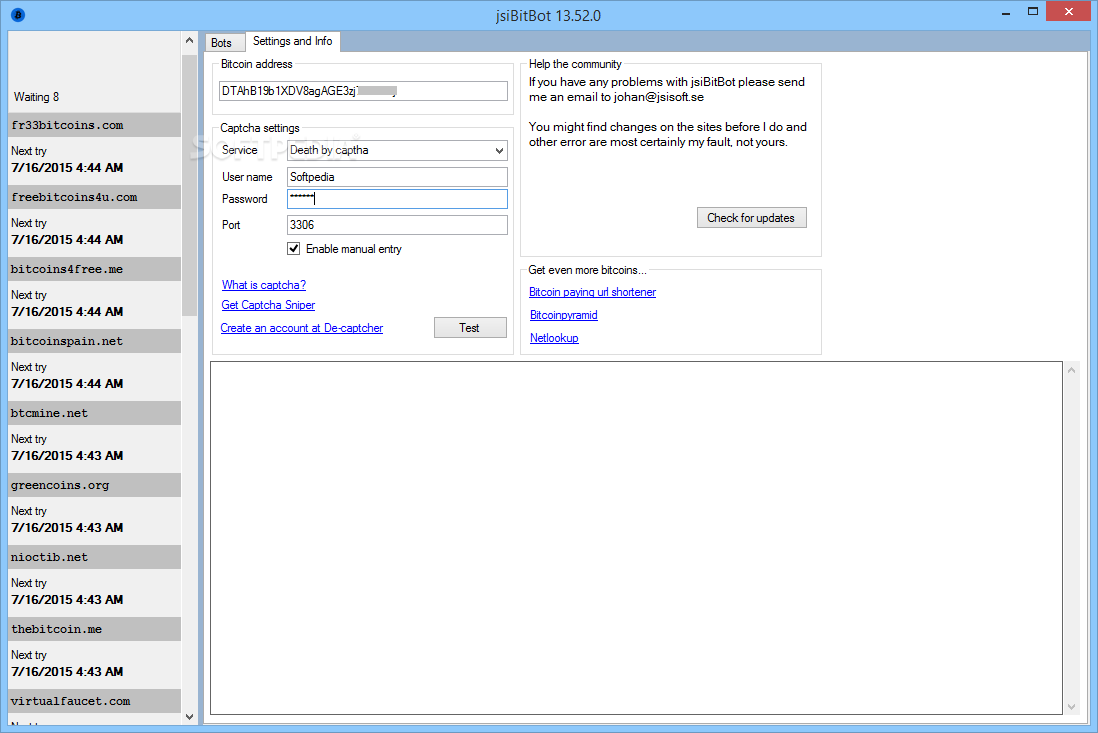Click the Check for updates button
Image resolution: width=1098 pixels, height=733 pixels.
click(751, 218)
